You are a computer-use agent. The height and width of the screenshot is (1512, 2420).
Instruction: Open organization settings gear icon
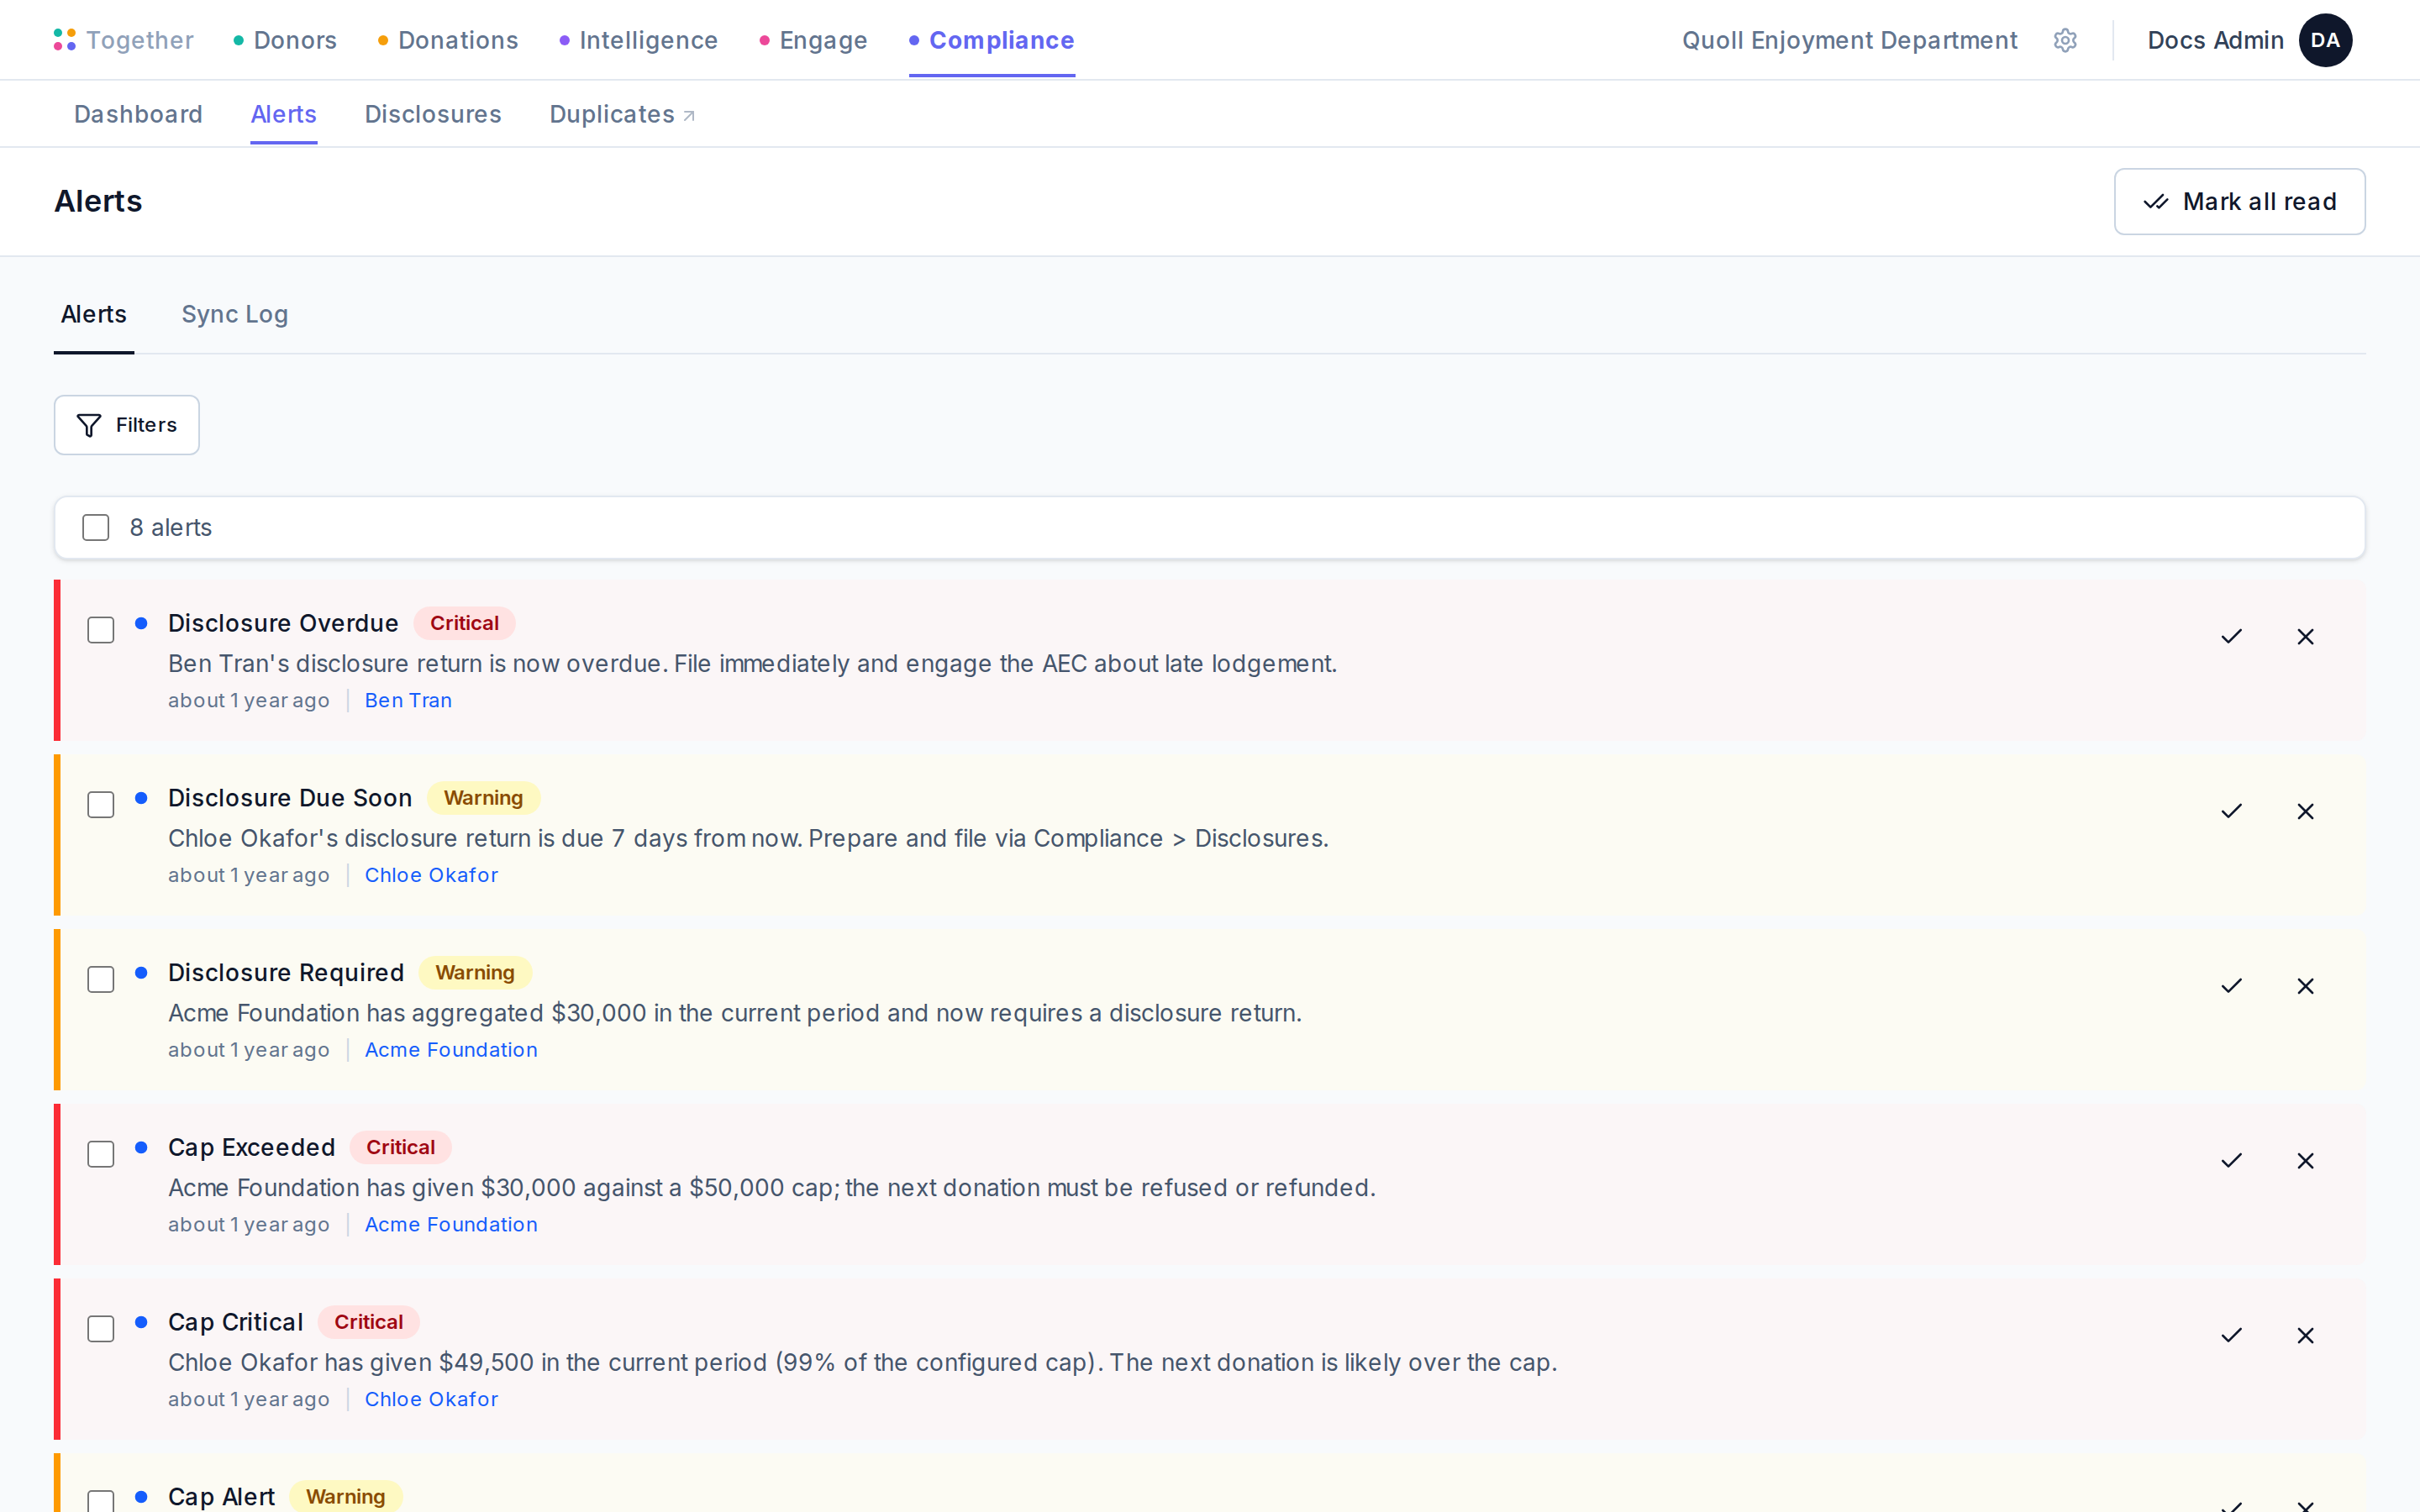click(x=2065, y=40)
